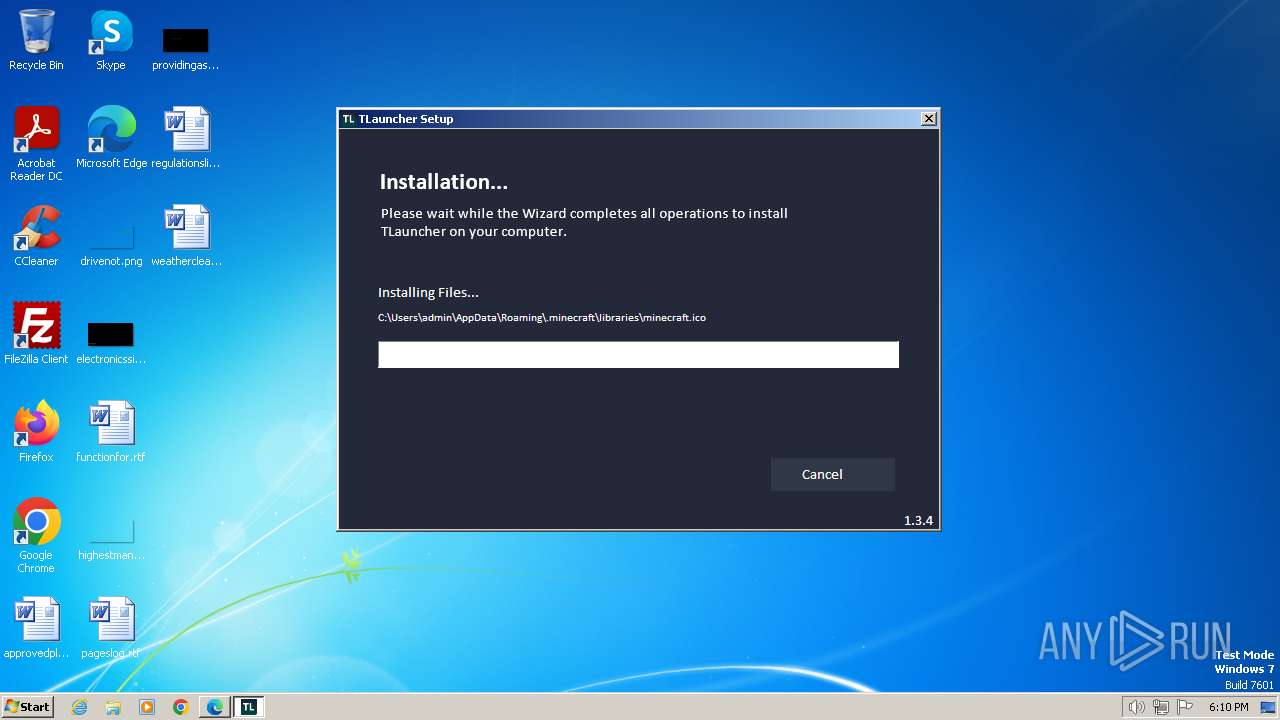Click the network tray icon
Screen dimensions: 1280x720
pyautogui.click(x=1161, y=707)
